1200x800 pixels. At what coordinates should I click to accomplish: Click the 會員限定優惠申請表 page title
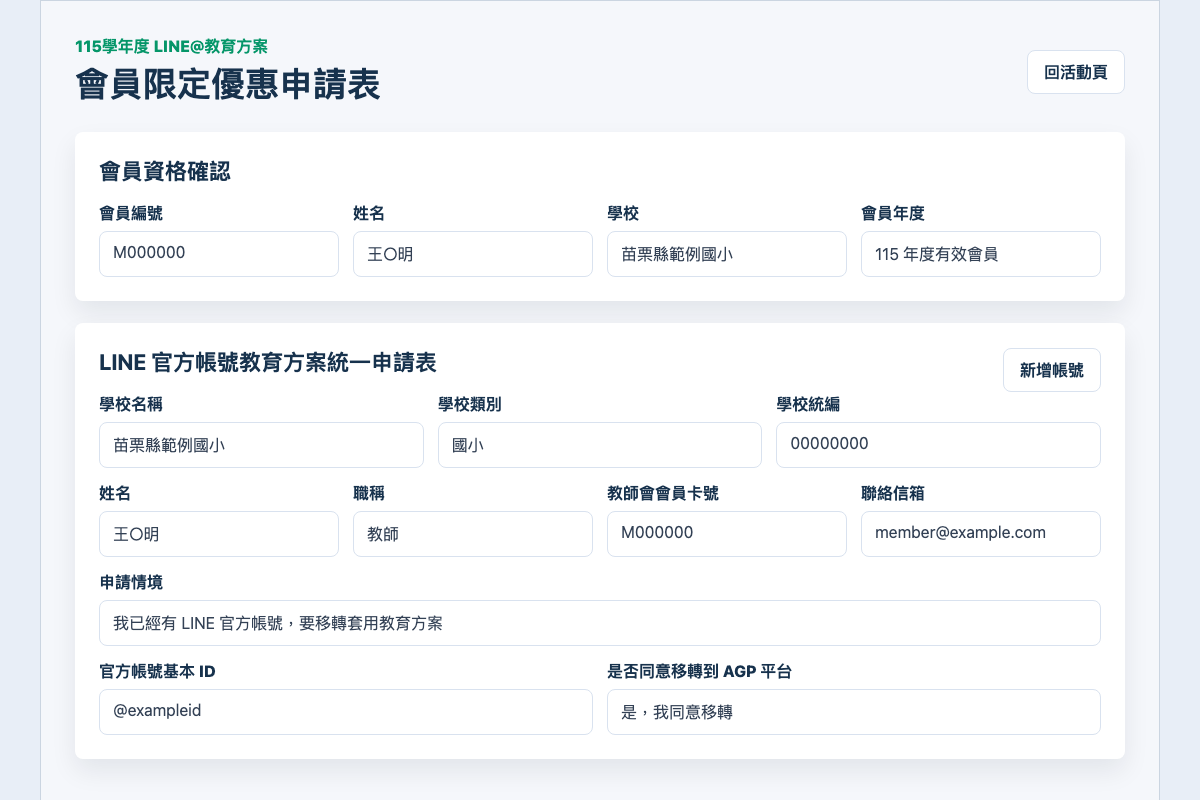point(228,85)
